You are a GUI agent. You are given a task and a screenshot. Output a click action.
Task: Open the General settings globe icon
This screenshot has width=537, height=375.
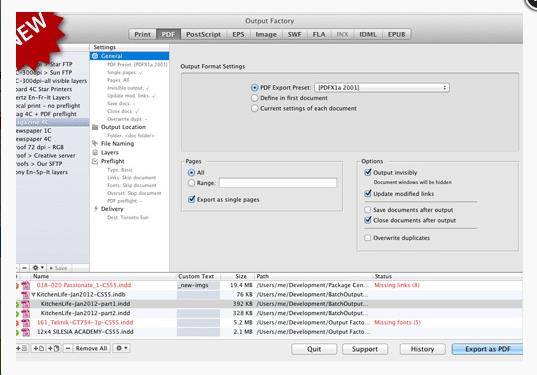tap(95, 56)
